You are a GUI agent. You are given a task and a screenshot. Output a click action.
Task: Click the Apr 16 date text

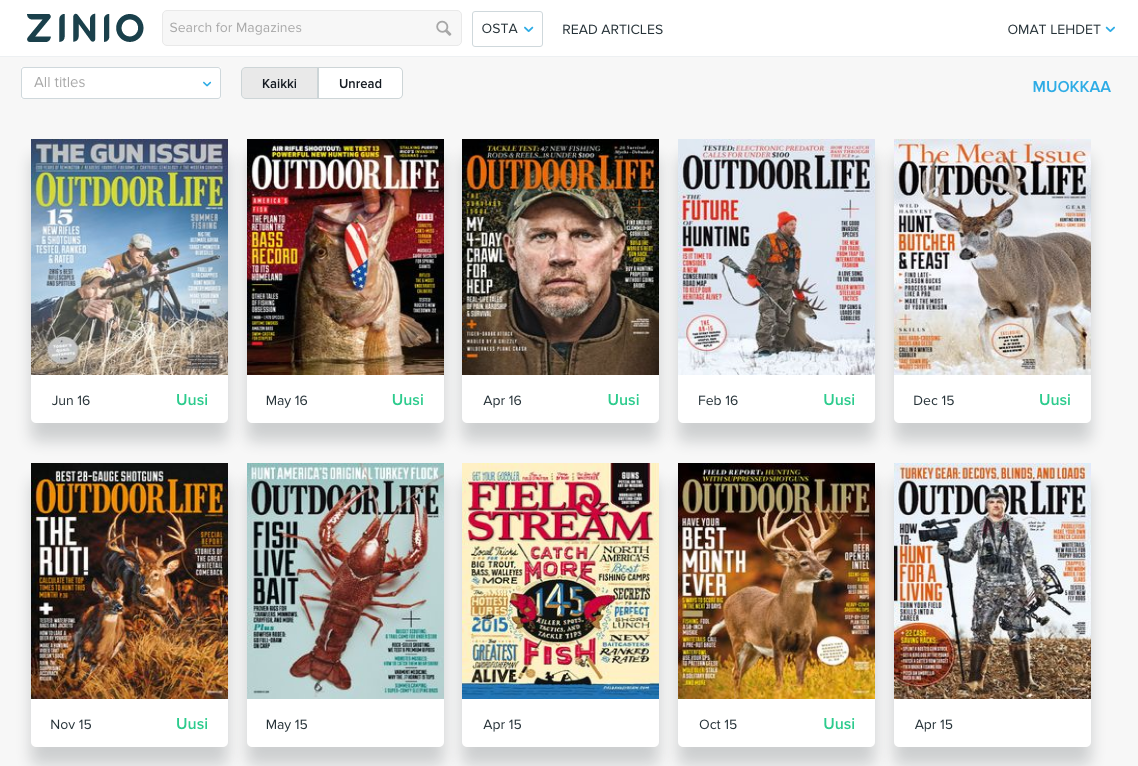coord(502,401)
